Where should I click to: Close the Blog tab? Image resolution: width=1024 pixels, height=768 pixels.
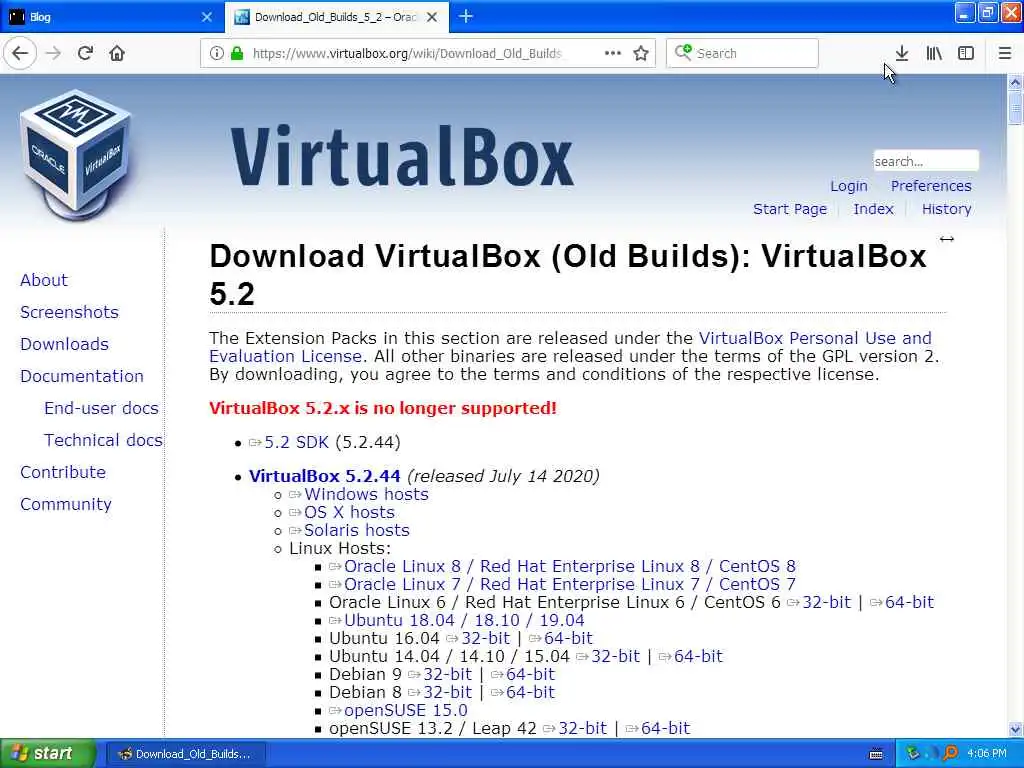tap(207, 17)
